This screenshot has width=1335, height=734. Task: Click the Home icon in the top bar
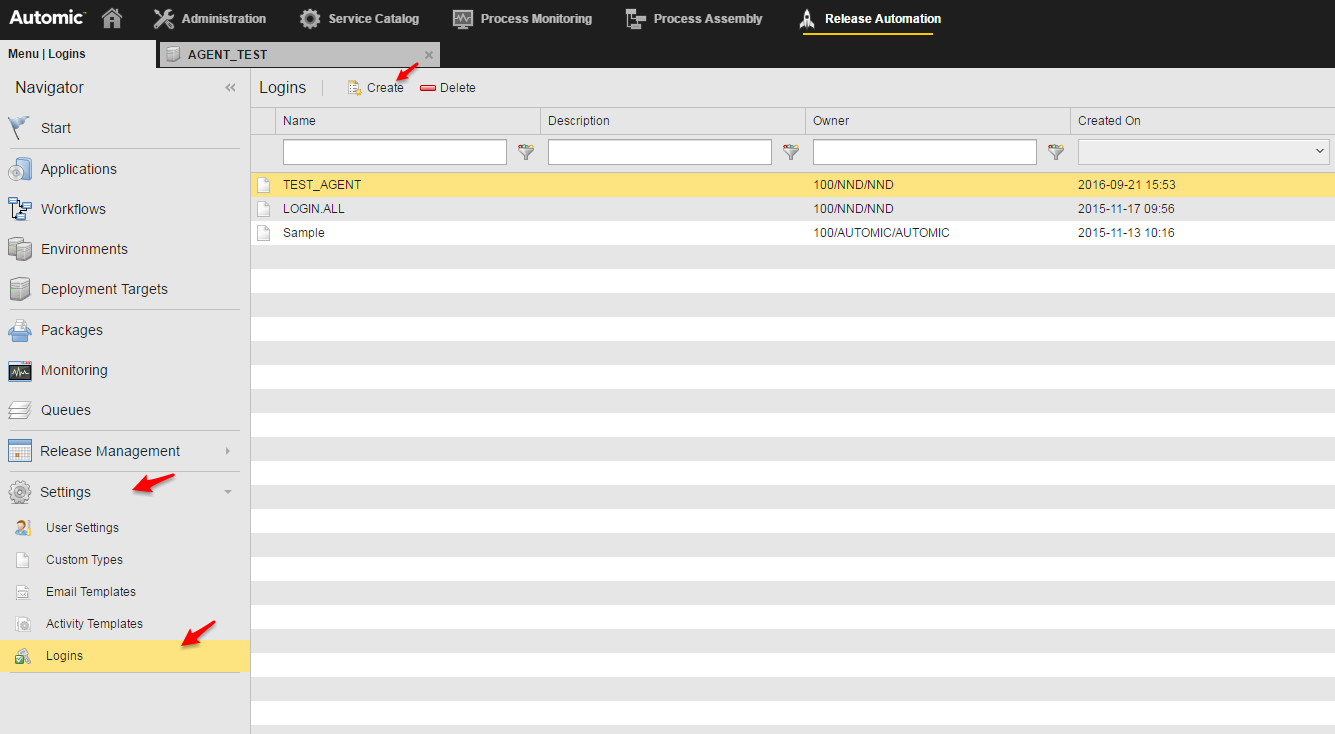(110, 17)
